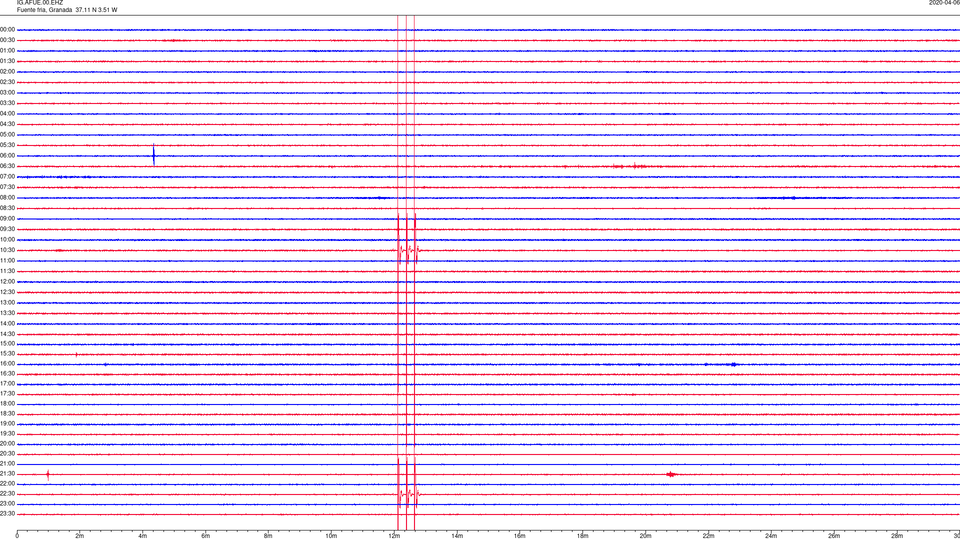
Task: Click the calibration pulses on the 10:30 trace
Action: click(x=408, y=250)
